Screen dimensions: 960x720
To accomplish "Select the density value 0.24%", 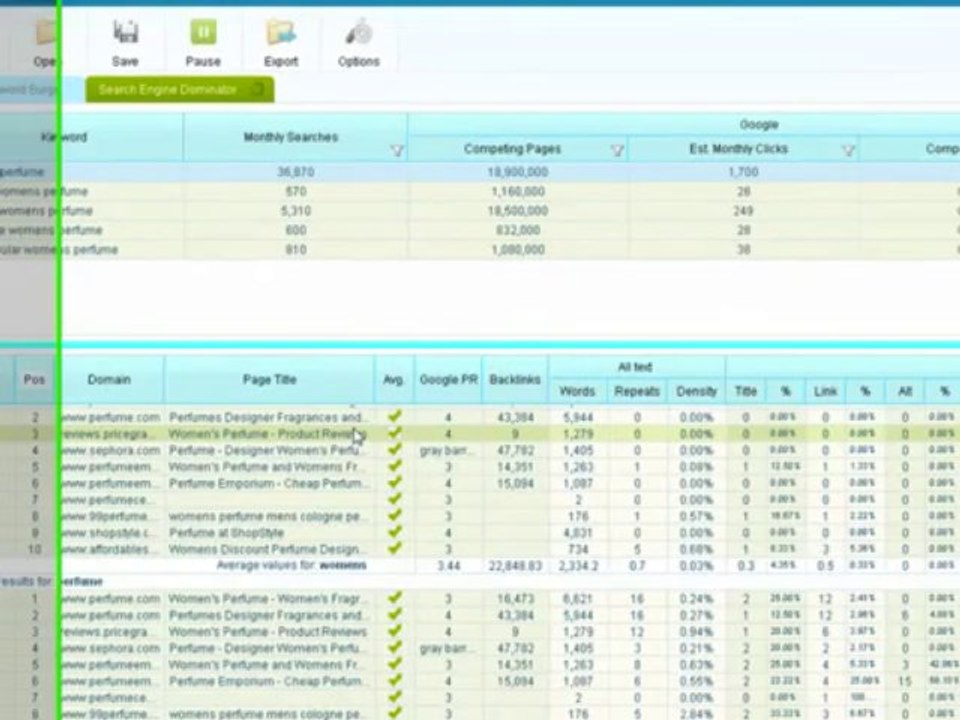I will (x=696, y=599).
